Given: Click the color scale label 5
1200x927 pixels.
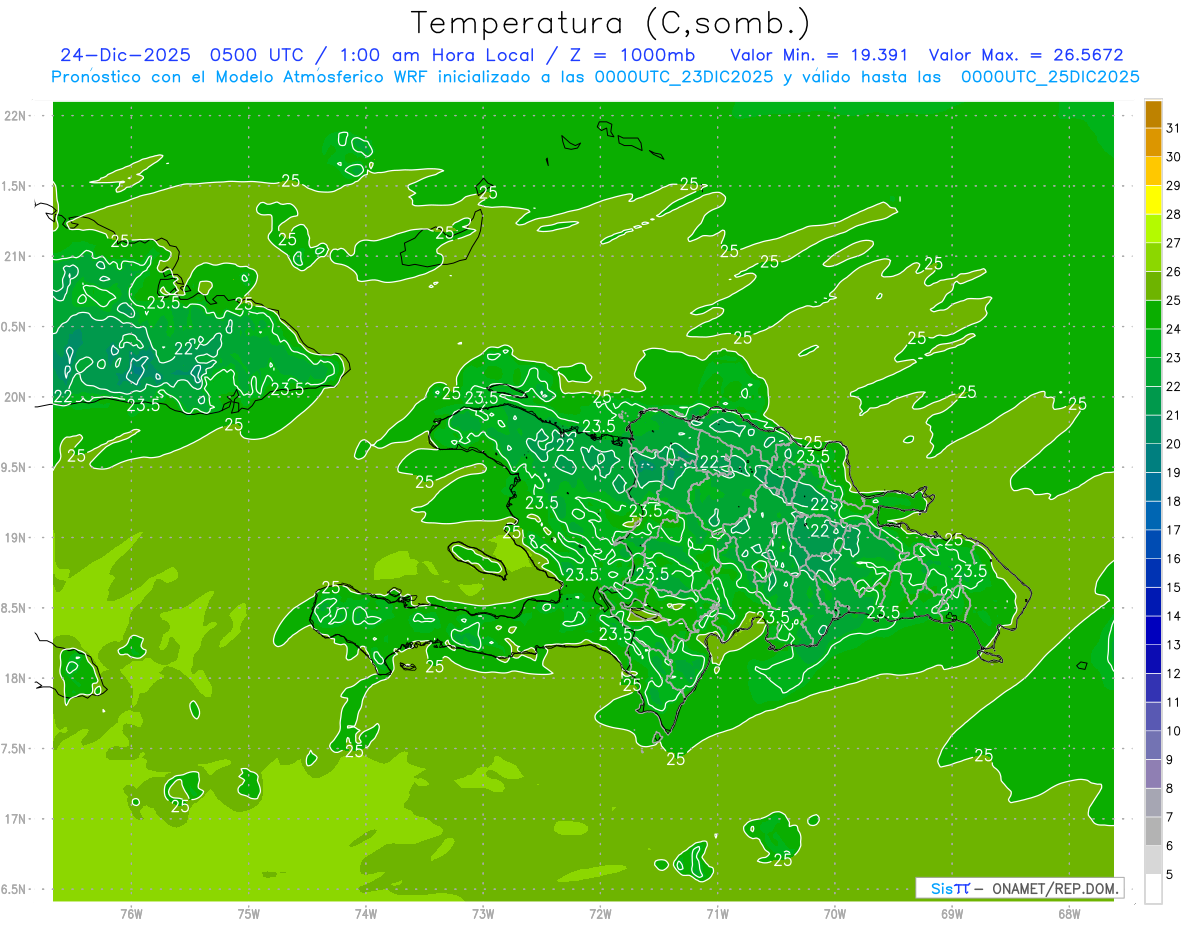Looking at the screenshot, I should [x=1170, y=874].
